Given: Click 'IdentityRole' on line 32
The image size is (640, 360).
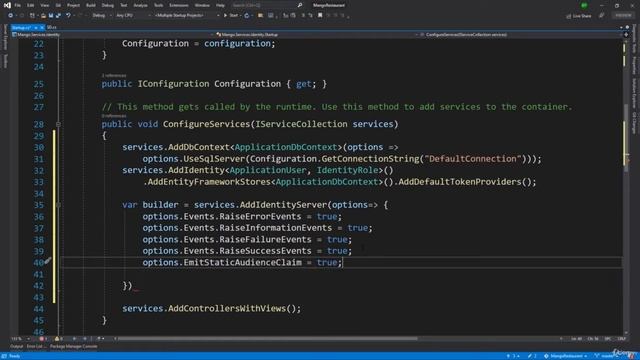Looking at the screenshot, I should (348, 170).
